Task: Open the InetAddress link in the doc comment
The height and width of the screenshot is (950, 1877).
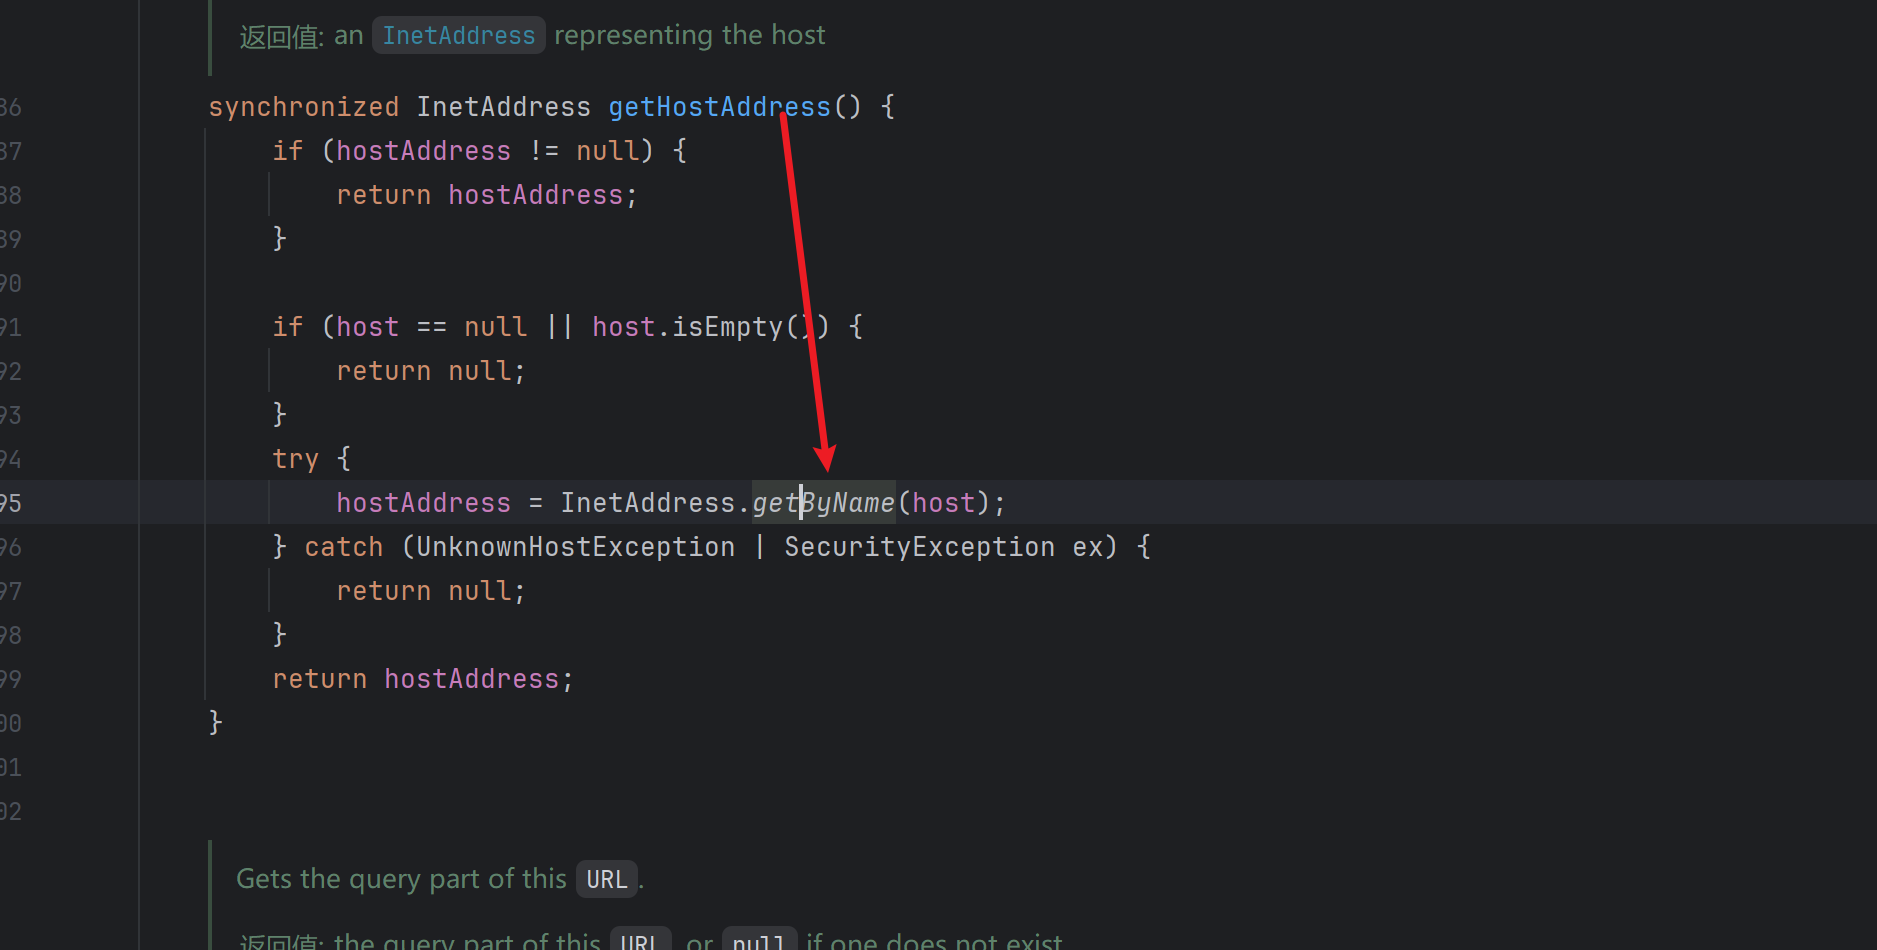Action: point(459,36)
